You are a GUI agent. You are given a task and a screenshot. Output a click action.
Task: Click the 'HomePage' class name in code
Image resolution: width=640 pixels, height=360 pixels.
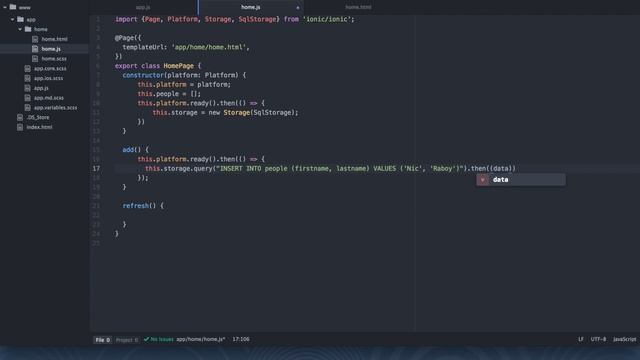pos(178,66)
